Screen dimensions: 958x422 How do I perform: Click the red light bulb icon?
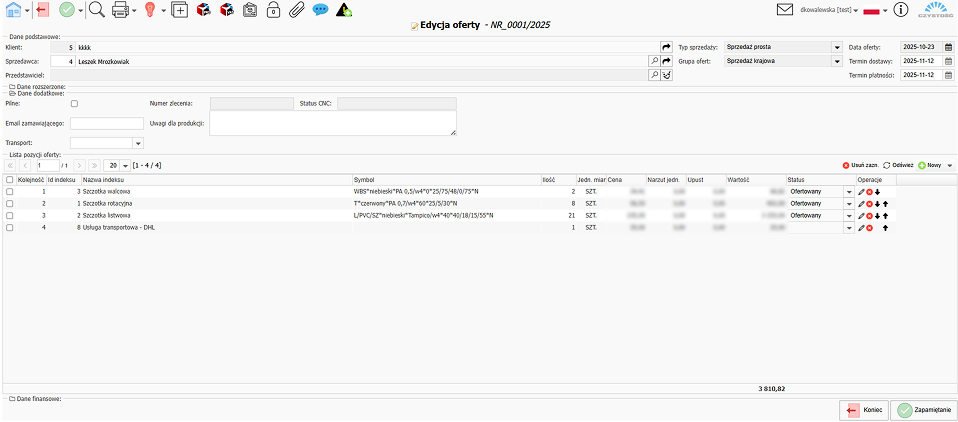[x=150, y=9]
